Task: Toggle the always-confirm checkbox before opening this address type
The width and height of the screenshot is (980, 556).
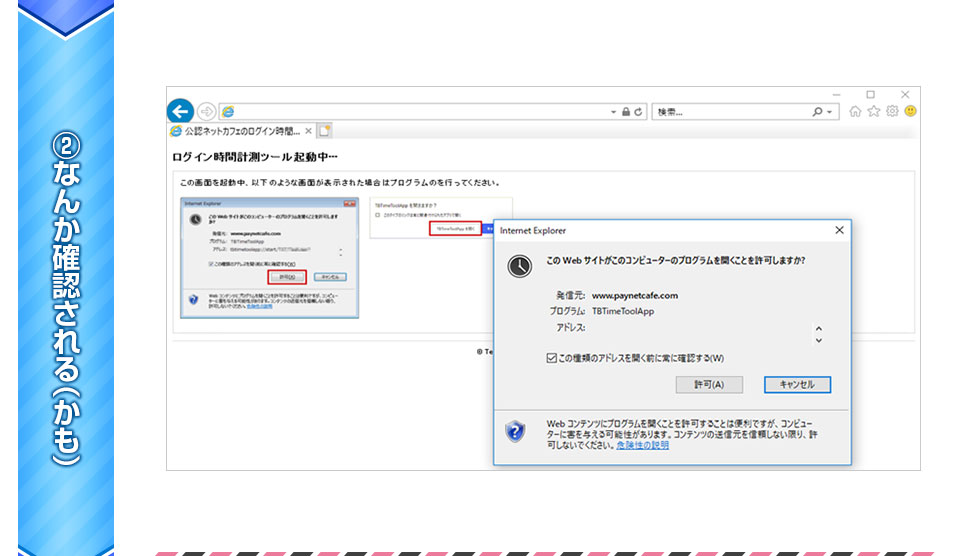Action: [552, 358]
